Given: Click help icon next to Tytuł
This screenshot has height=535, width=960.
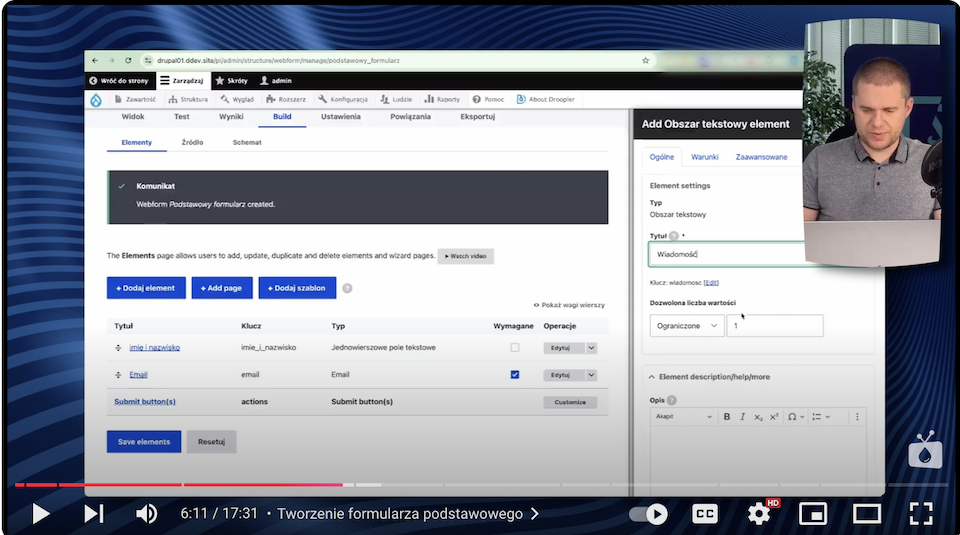Looking at the screenshot, I should pyautogui.click(x=674, y=236).
